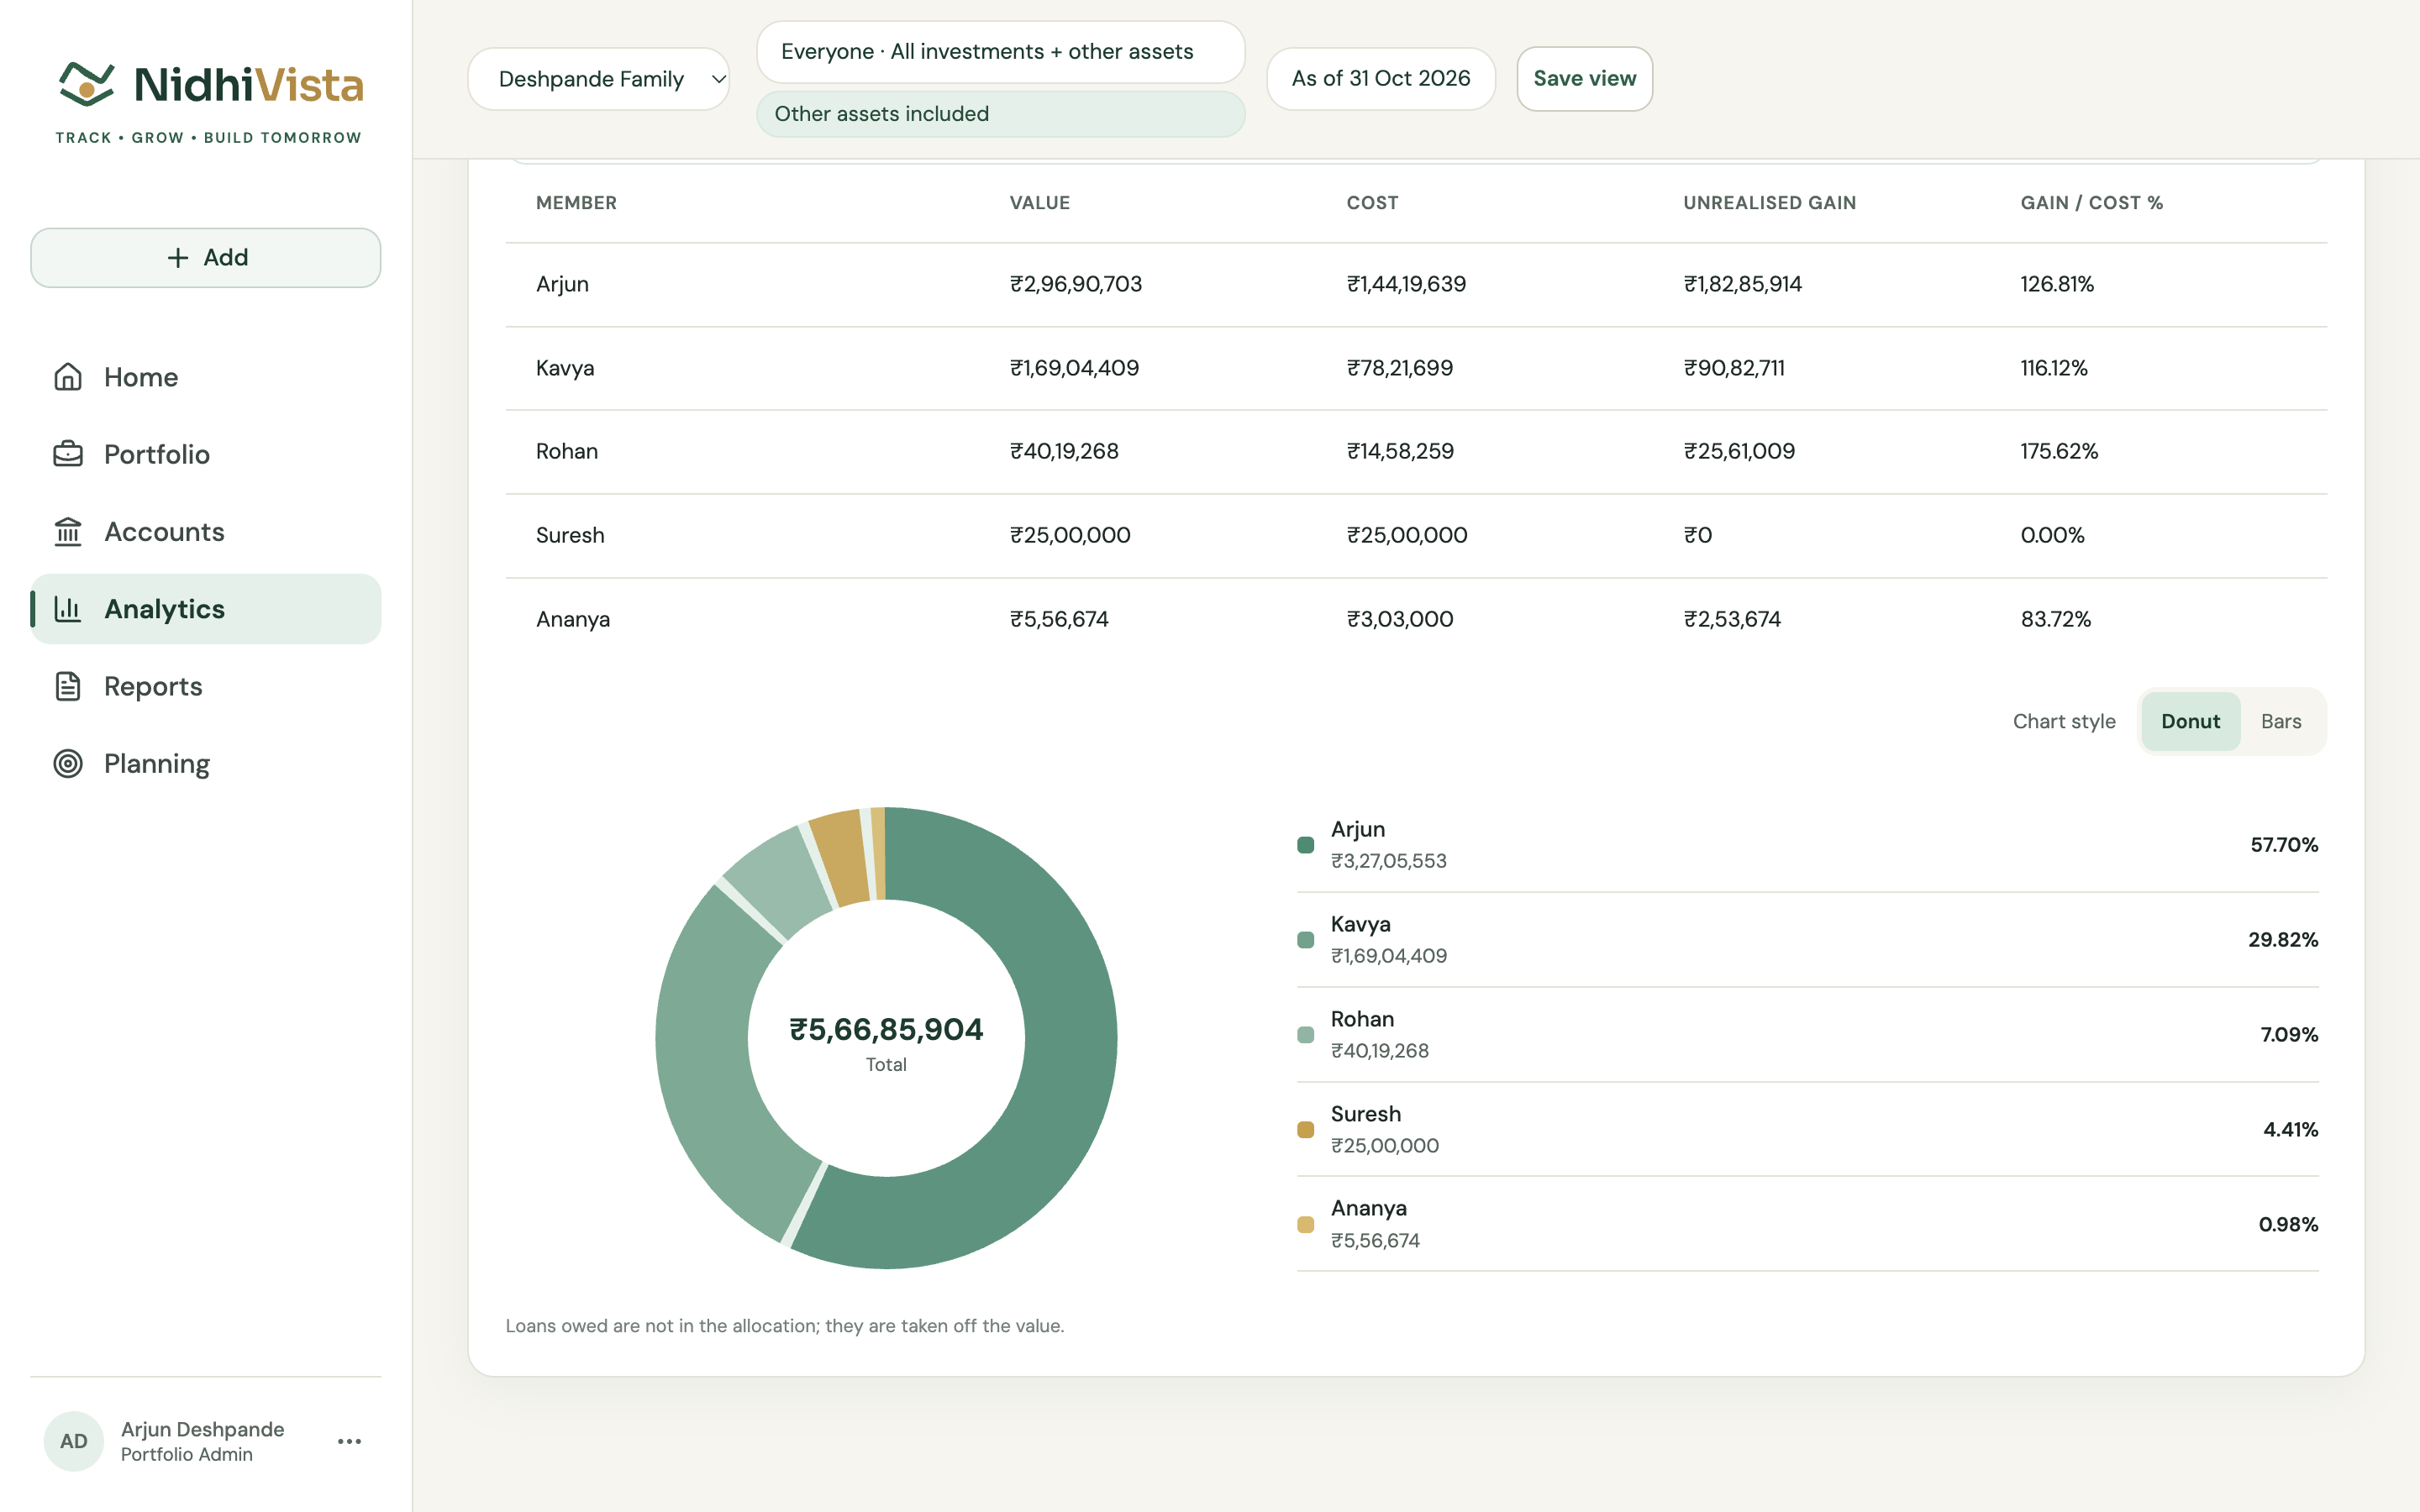2420x1512 pixels.
Task: Click cost ₹78,21,699
Action: click(x=1400, y=368)
